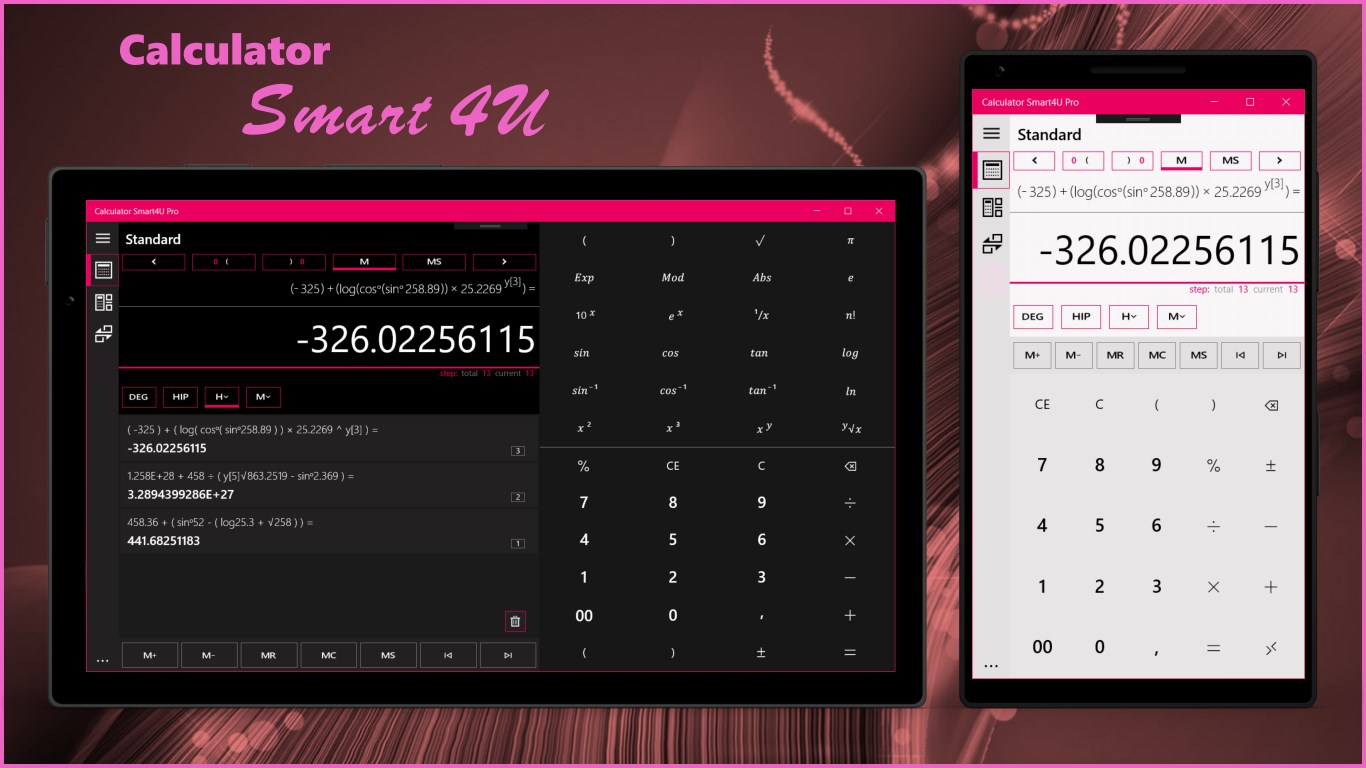Toggle HIP mode on tablet
Screen dimensions: 1366x768
click(180, 397)
